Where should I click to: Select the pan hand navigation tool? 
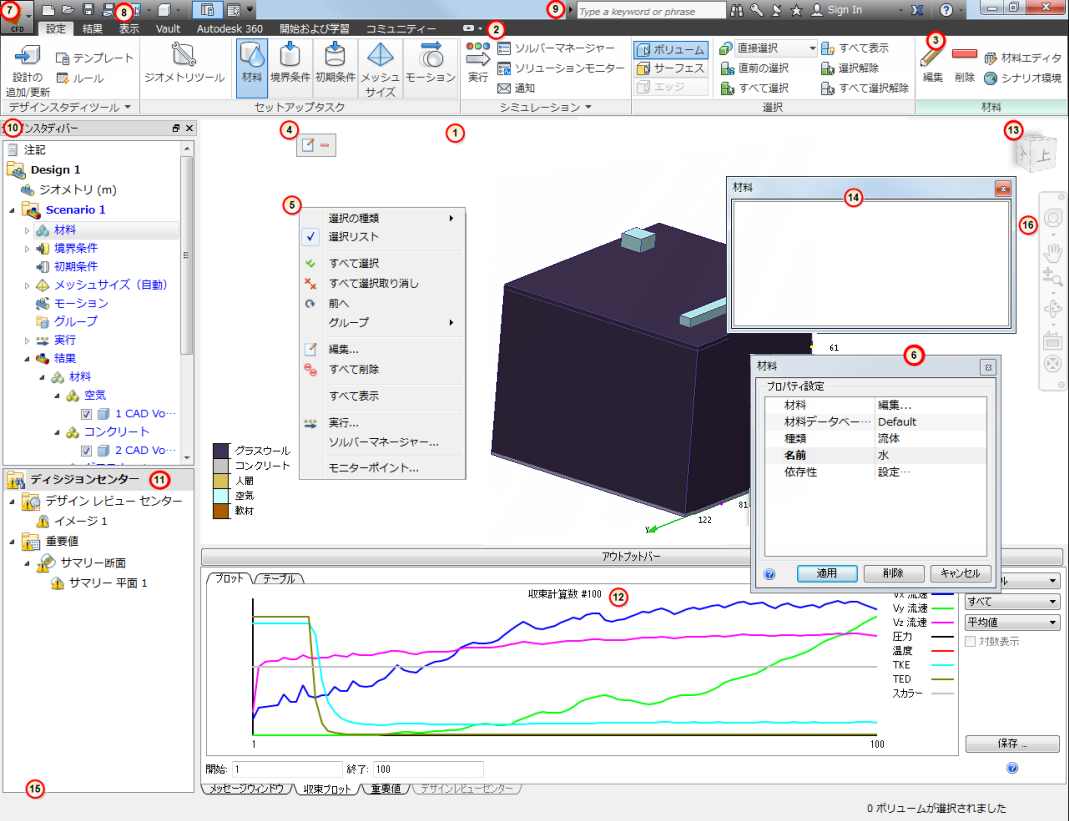point(1053,254)
